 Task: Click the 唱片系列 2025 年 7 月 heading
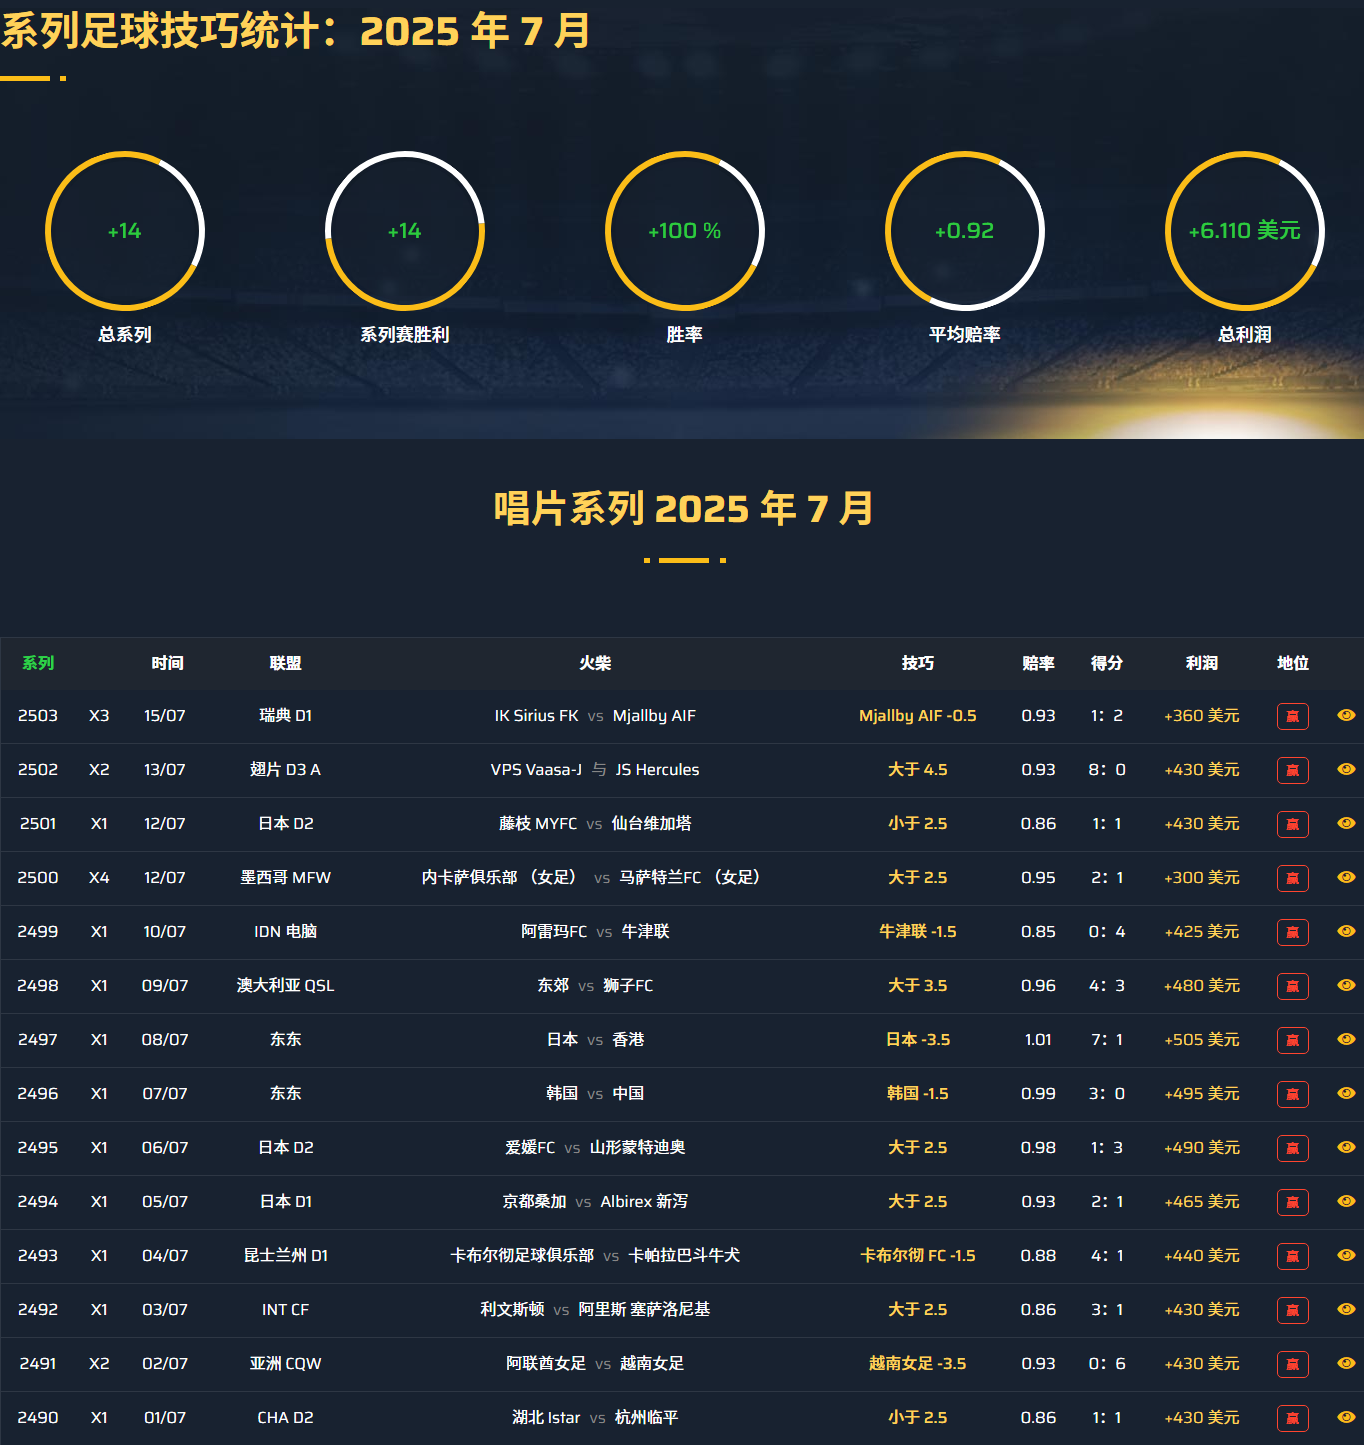click(684, 508)
